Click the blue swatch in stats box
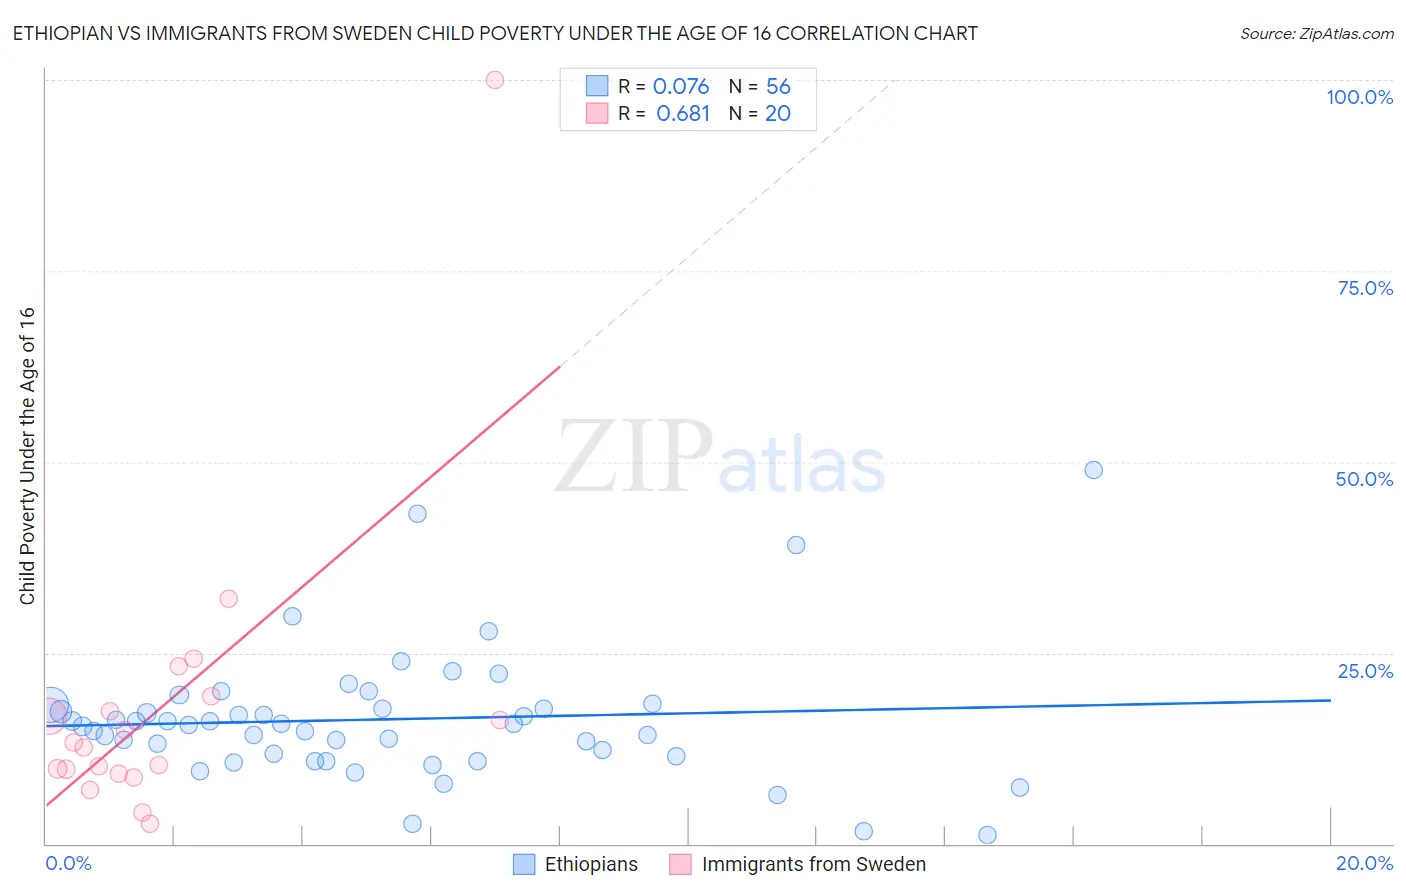Screen dimensions: 1406x892 pyautogui.click(x=597, y=86)
